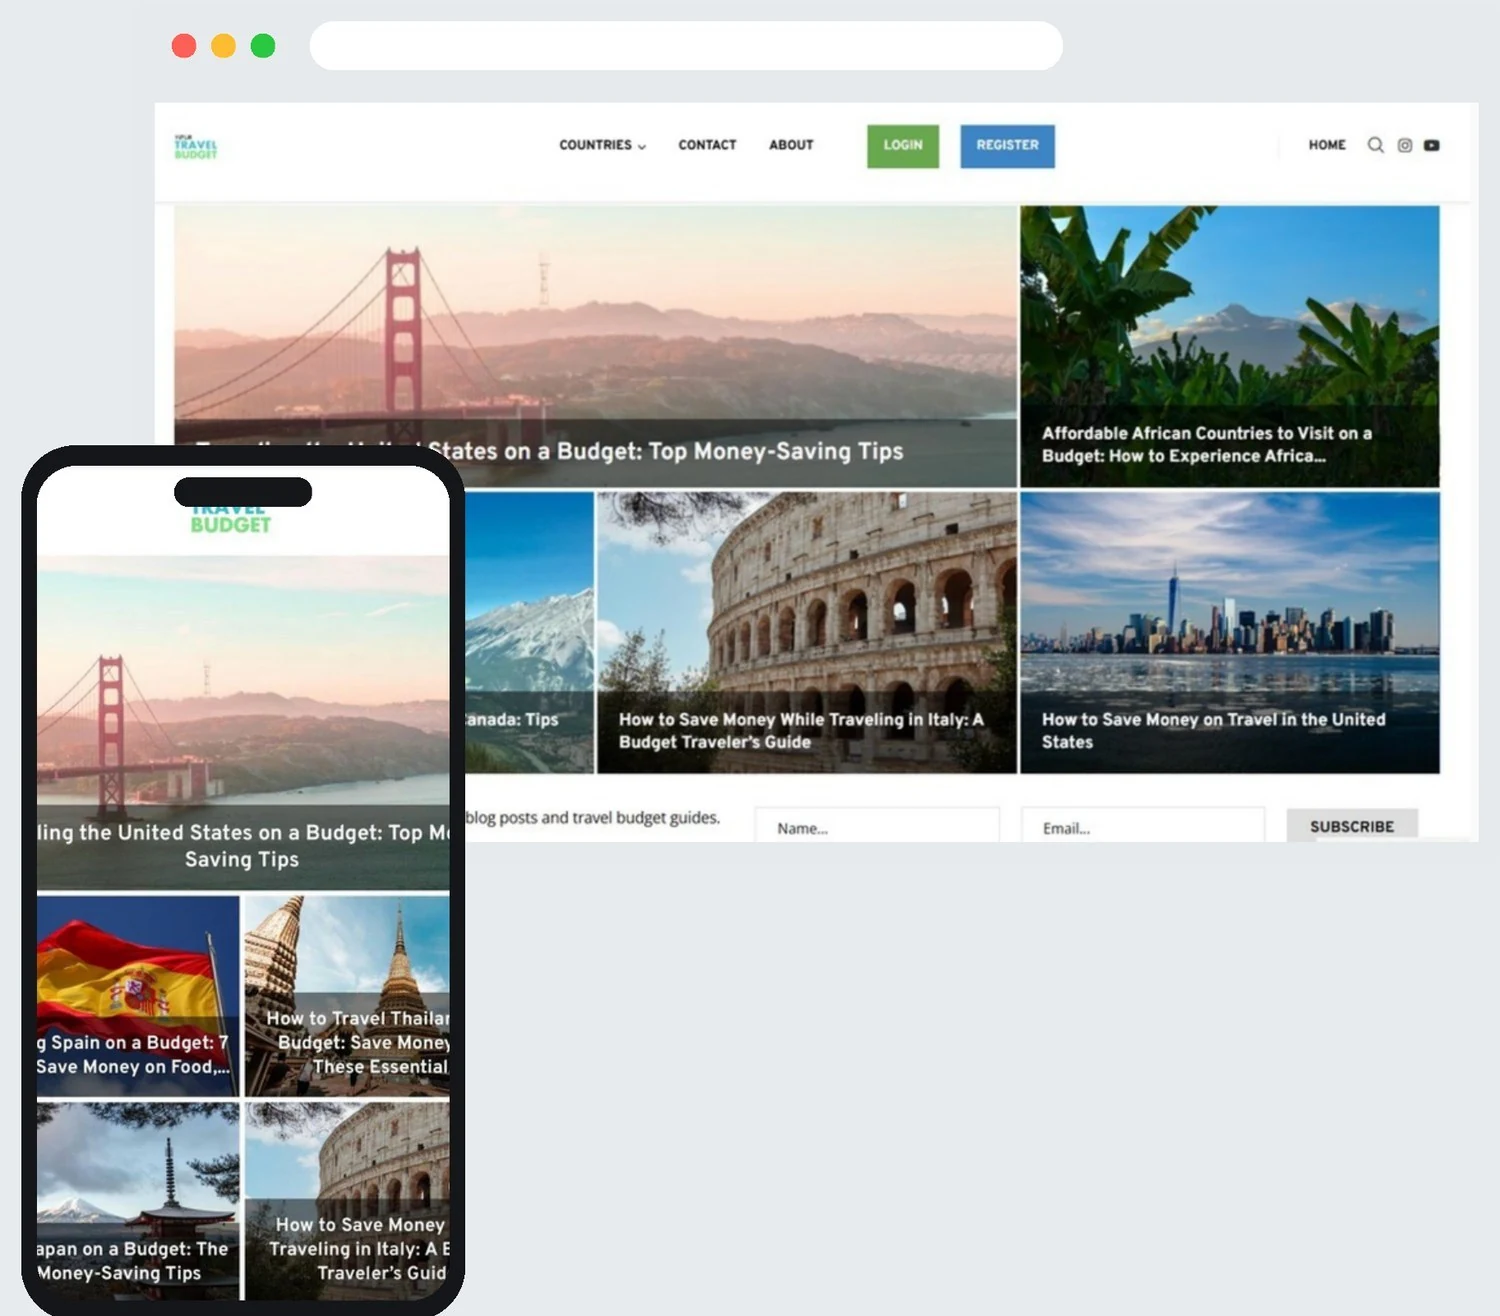Open the Italy budget traveler's guide card
Viewport: 1500px width, 1316px height.
click(x=807, y=632)
